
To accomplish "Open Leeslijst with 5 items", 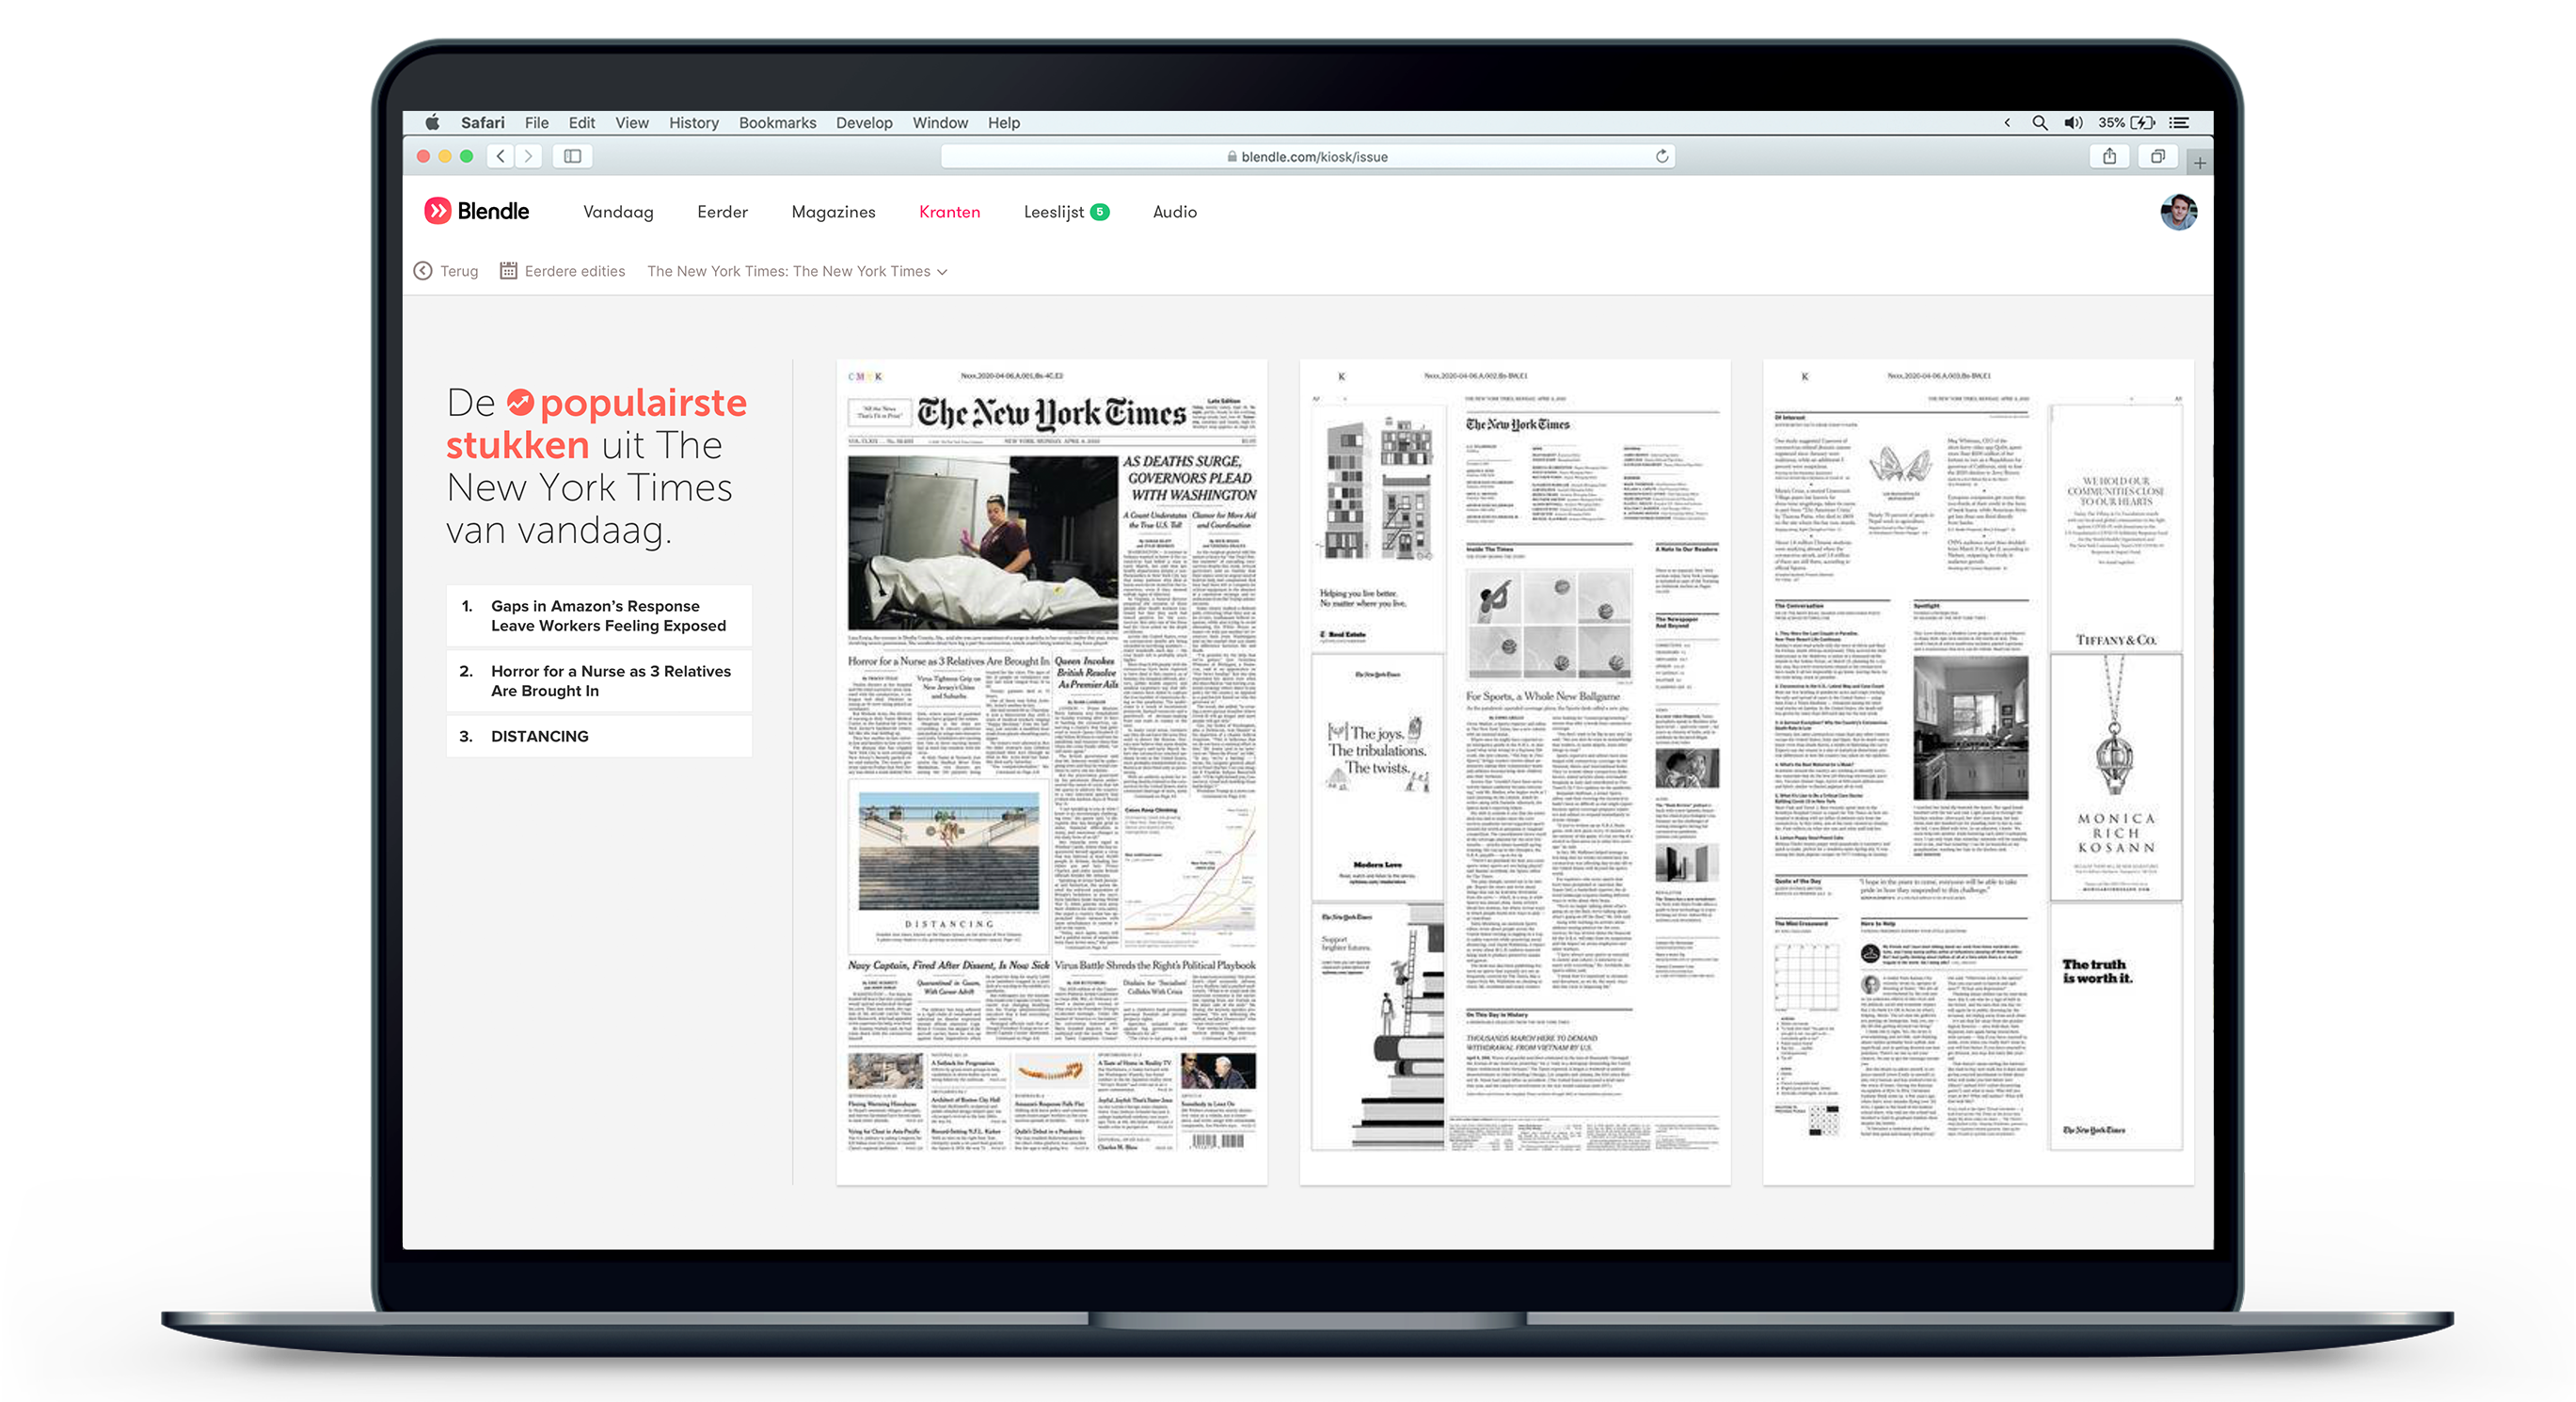I will [x=1065, y=212].
